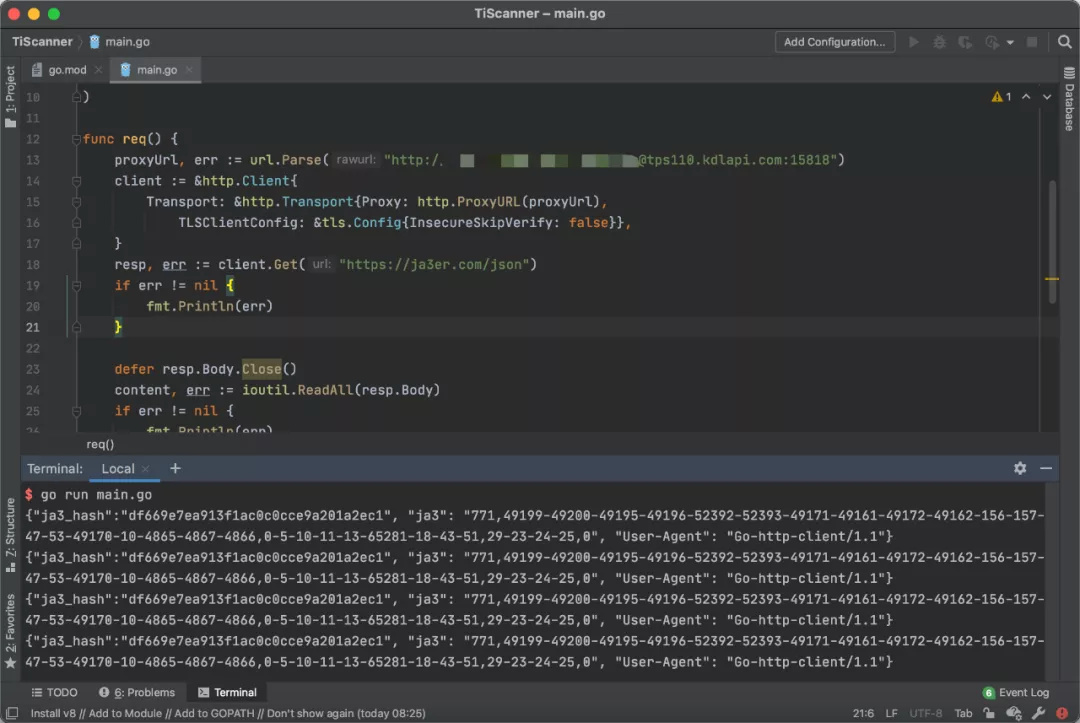The image size is (1080, 723).
Task: Collapse the func req() code block
Action: [76, 139]
